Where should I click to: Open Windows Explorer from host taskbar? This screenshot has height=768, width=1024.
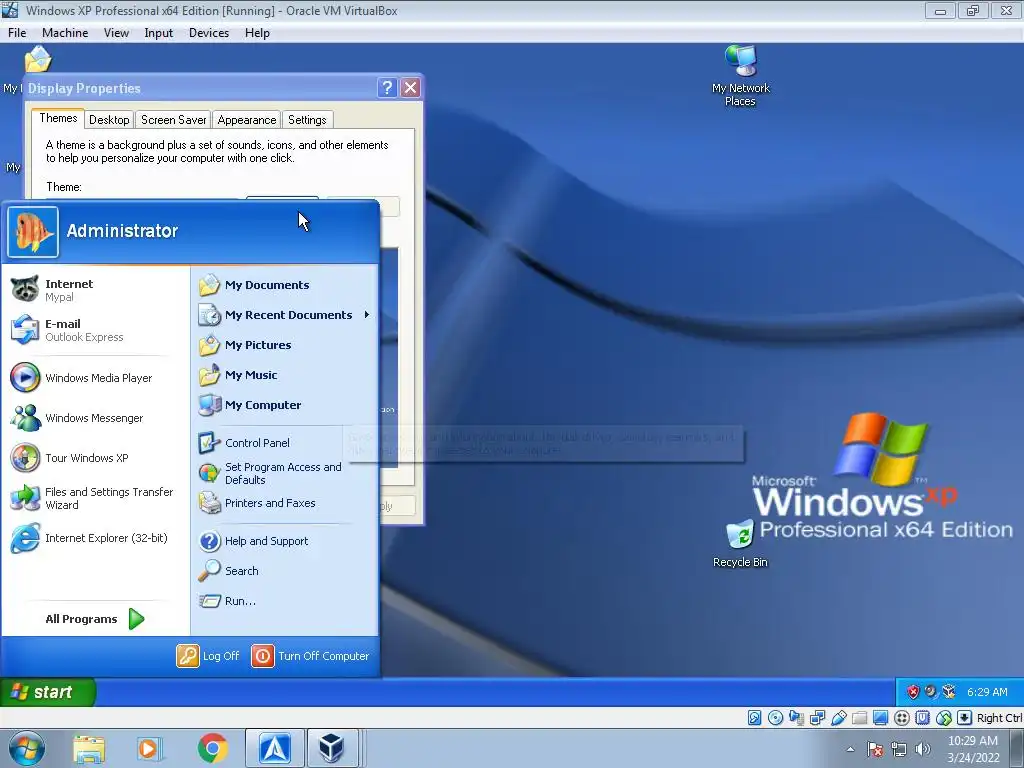click(x=89, y=748)
